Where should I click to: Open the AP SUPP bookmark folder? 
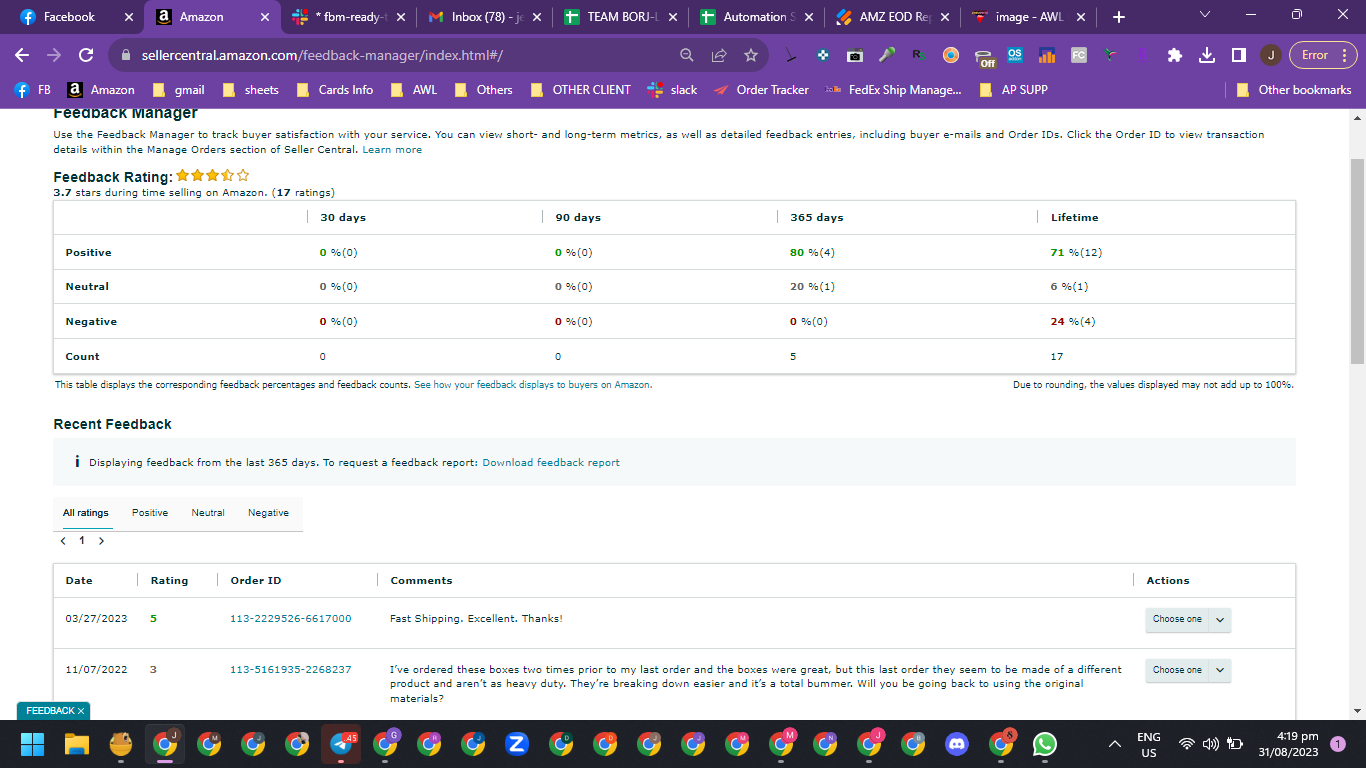point(1014,90)
